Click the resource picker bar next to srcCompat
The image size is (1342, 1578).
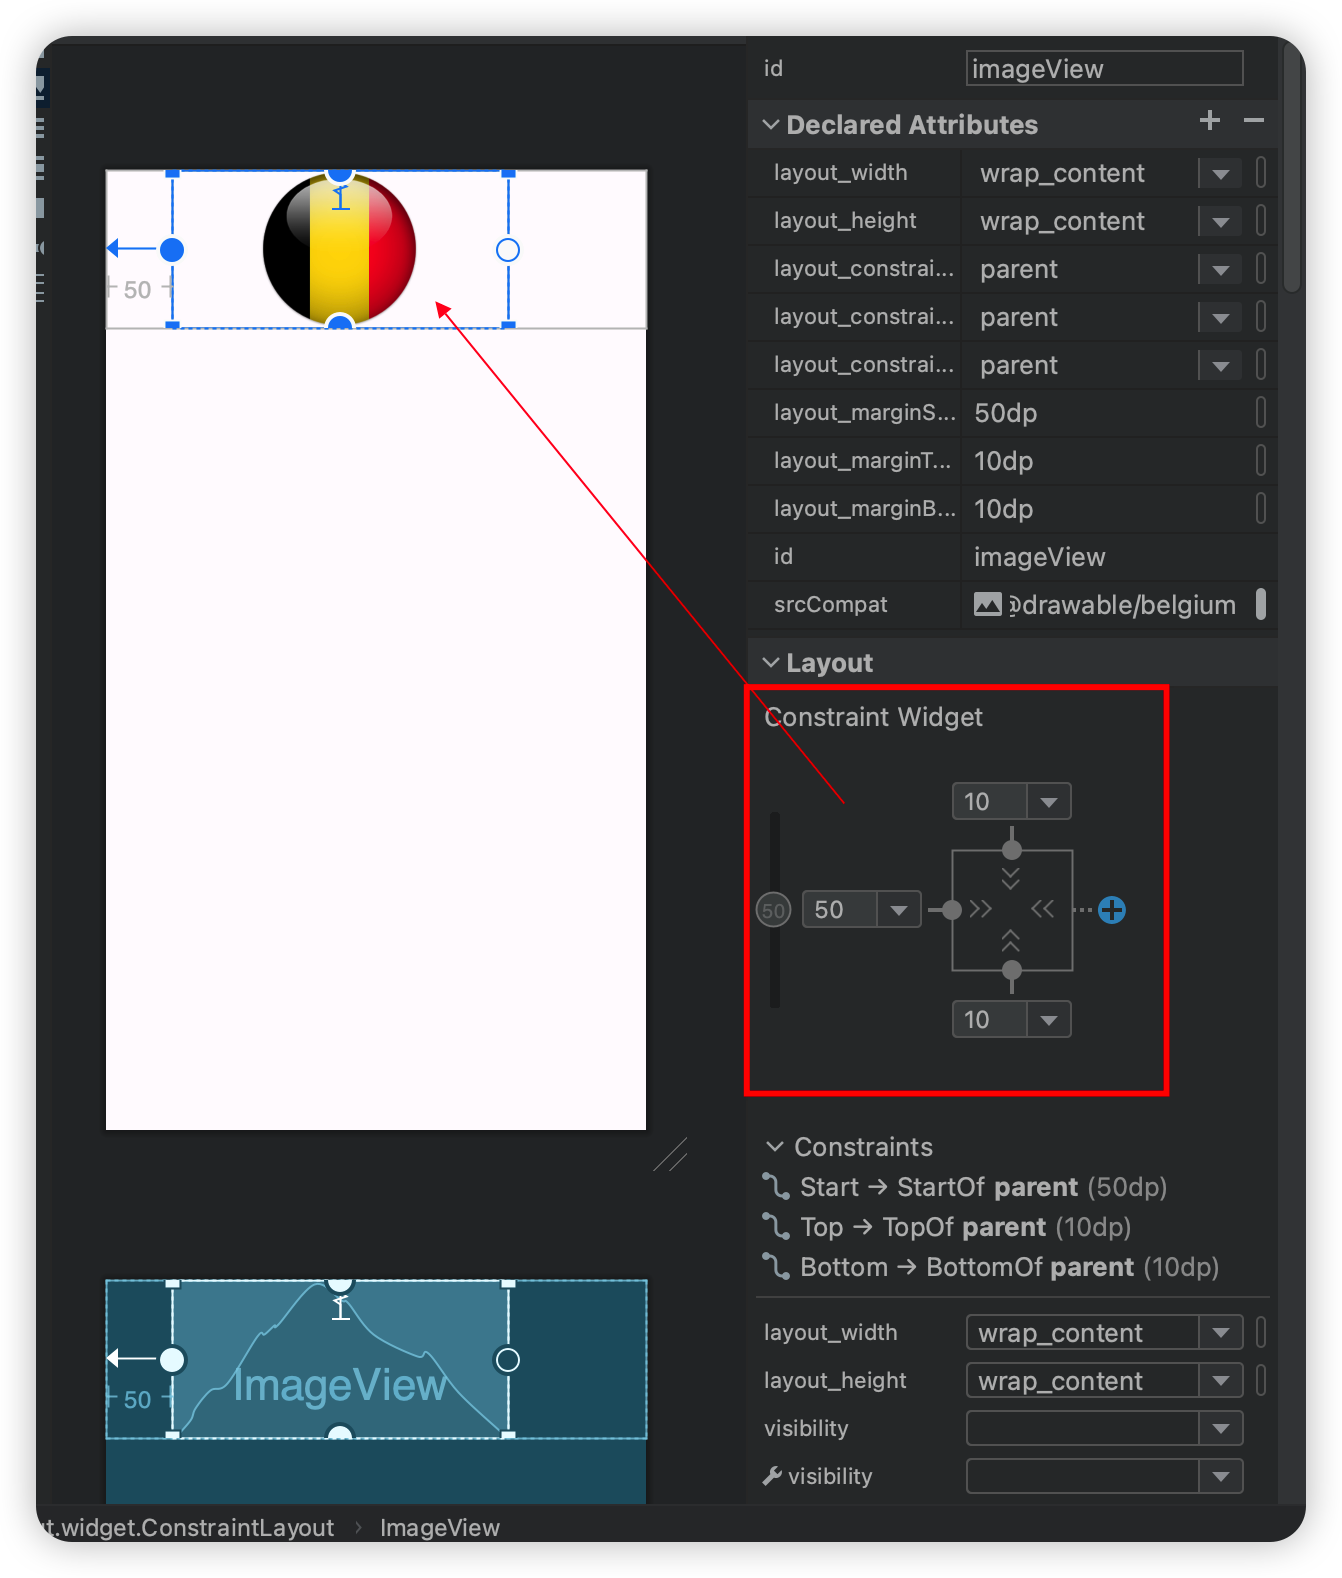[1261, 604]
